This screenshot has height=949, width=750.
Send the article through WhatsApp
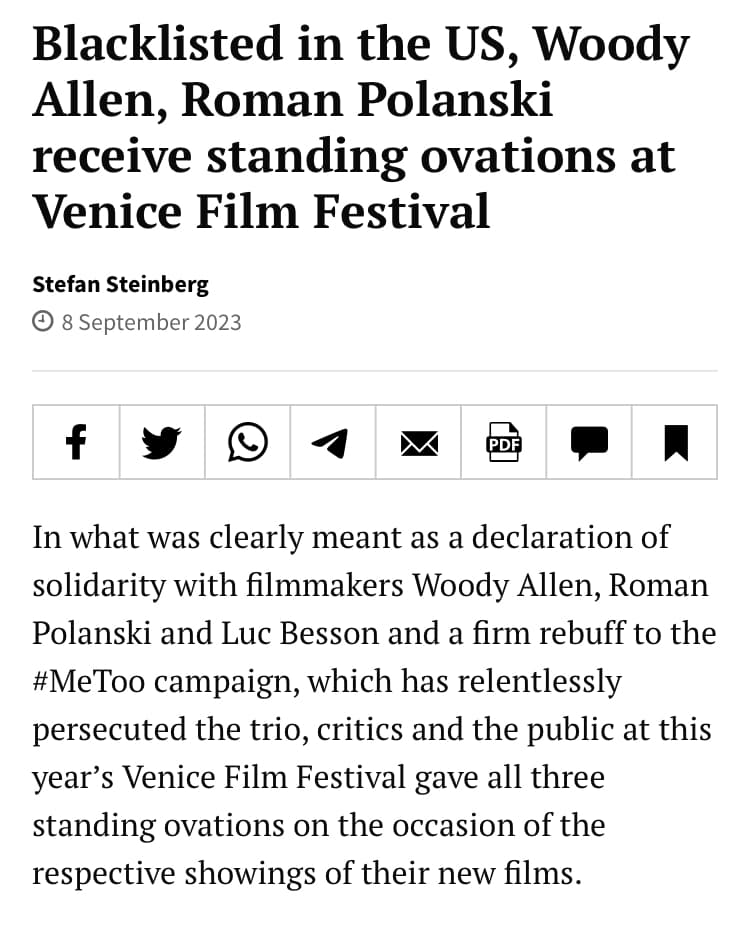tap(248, 442)
